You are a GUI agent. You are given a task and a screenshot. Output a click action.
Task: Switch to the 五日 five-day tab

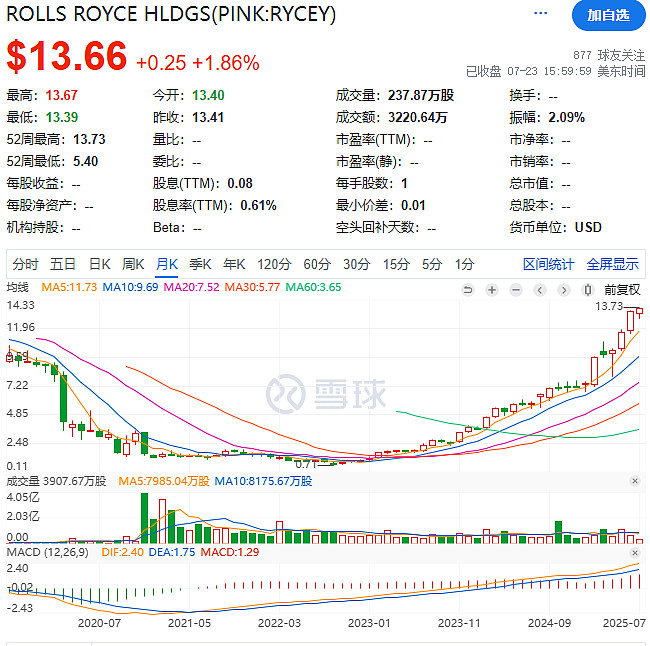point(63,264)
